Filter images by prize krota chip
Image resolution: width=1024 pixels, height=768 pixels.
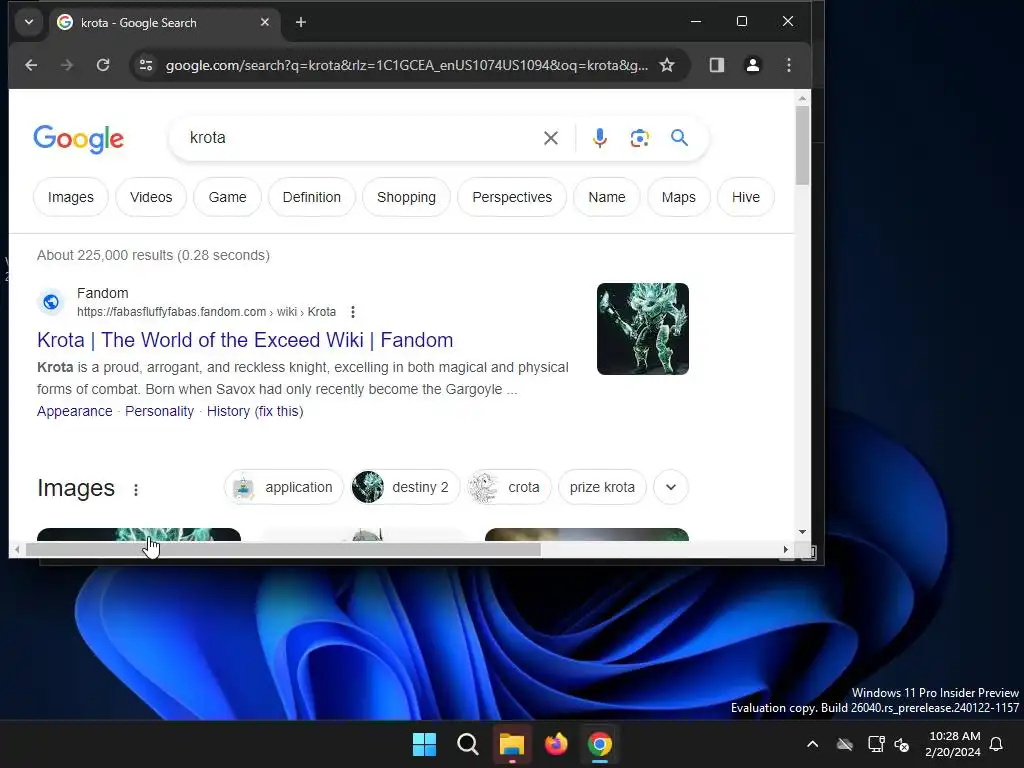602,487
